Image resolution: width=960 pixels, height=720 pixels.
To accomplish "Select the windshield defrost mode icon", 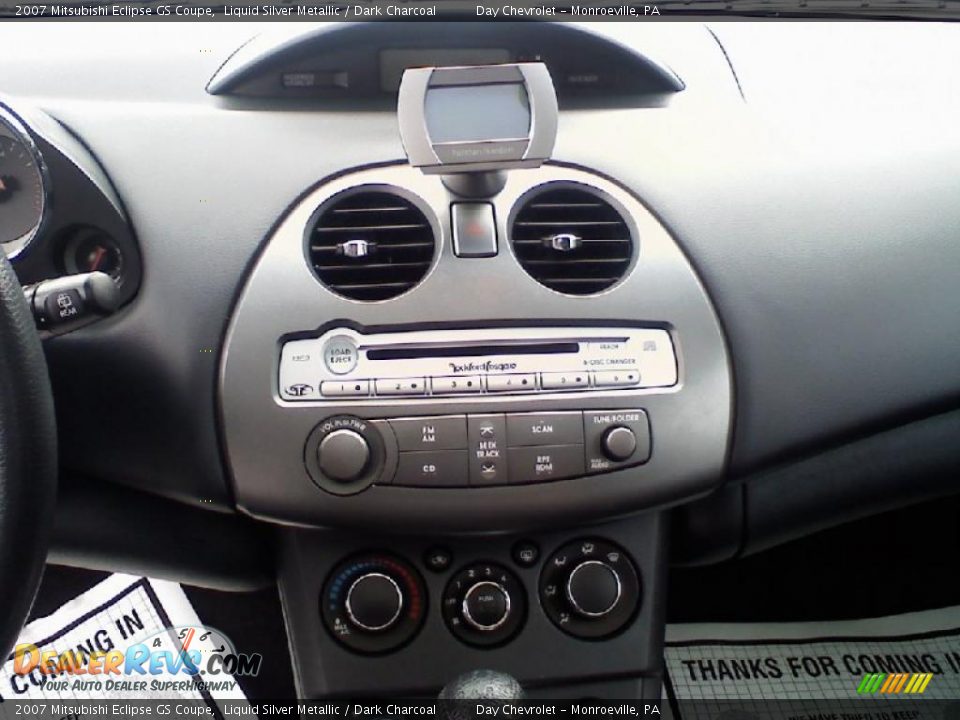I will pyautogui.click(x=613, y=557).
